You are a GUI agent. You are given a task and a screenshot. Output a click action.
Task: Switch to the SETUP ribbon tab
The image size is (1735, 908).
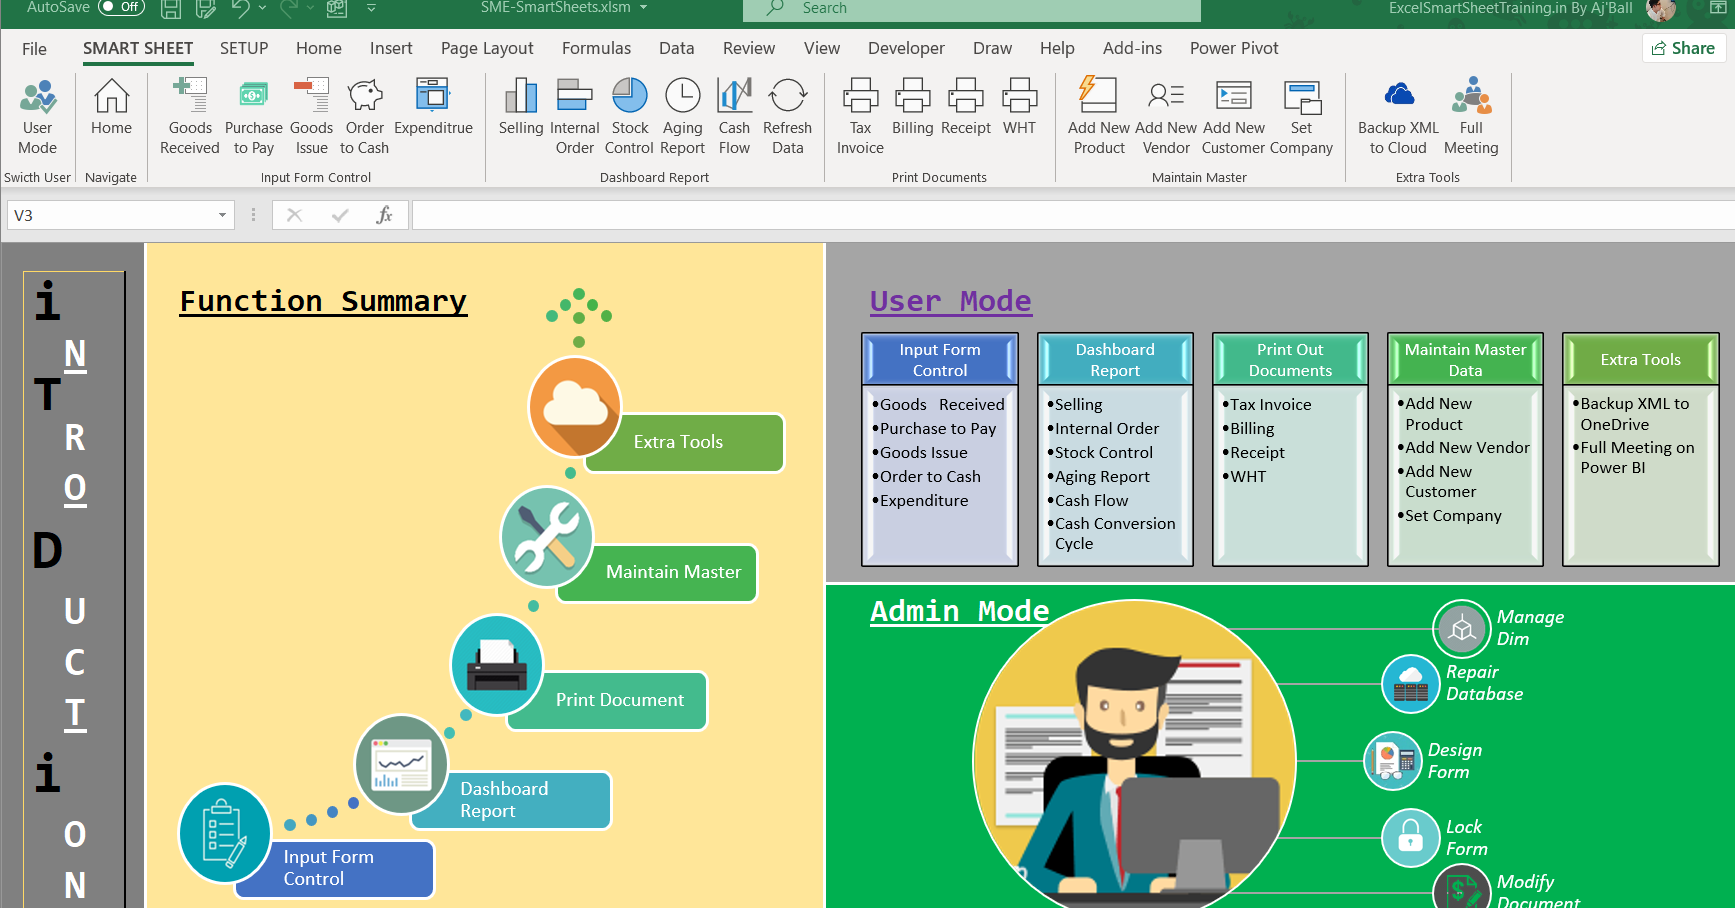(244, 48)
